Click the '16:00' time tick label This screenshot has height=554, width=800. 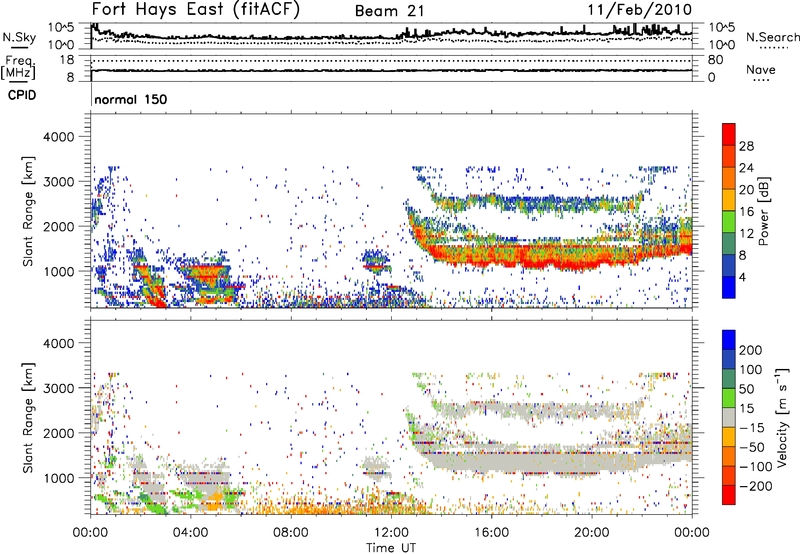coord(491,533)
